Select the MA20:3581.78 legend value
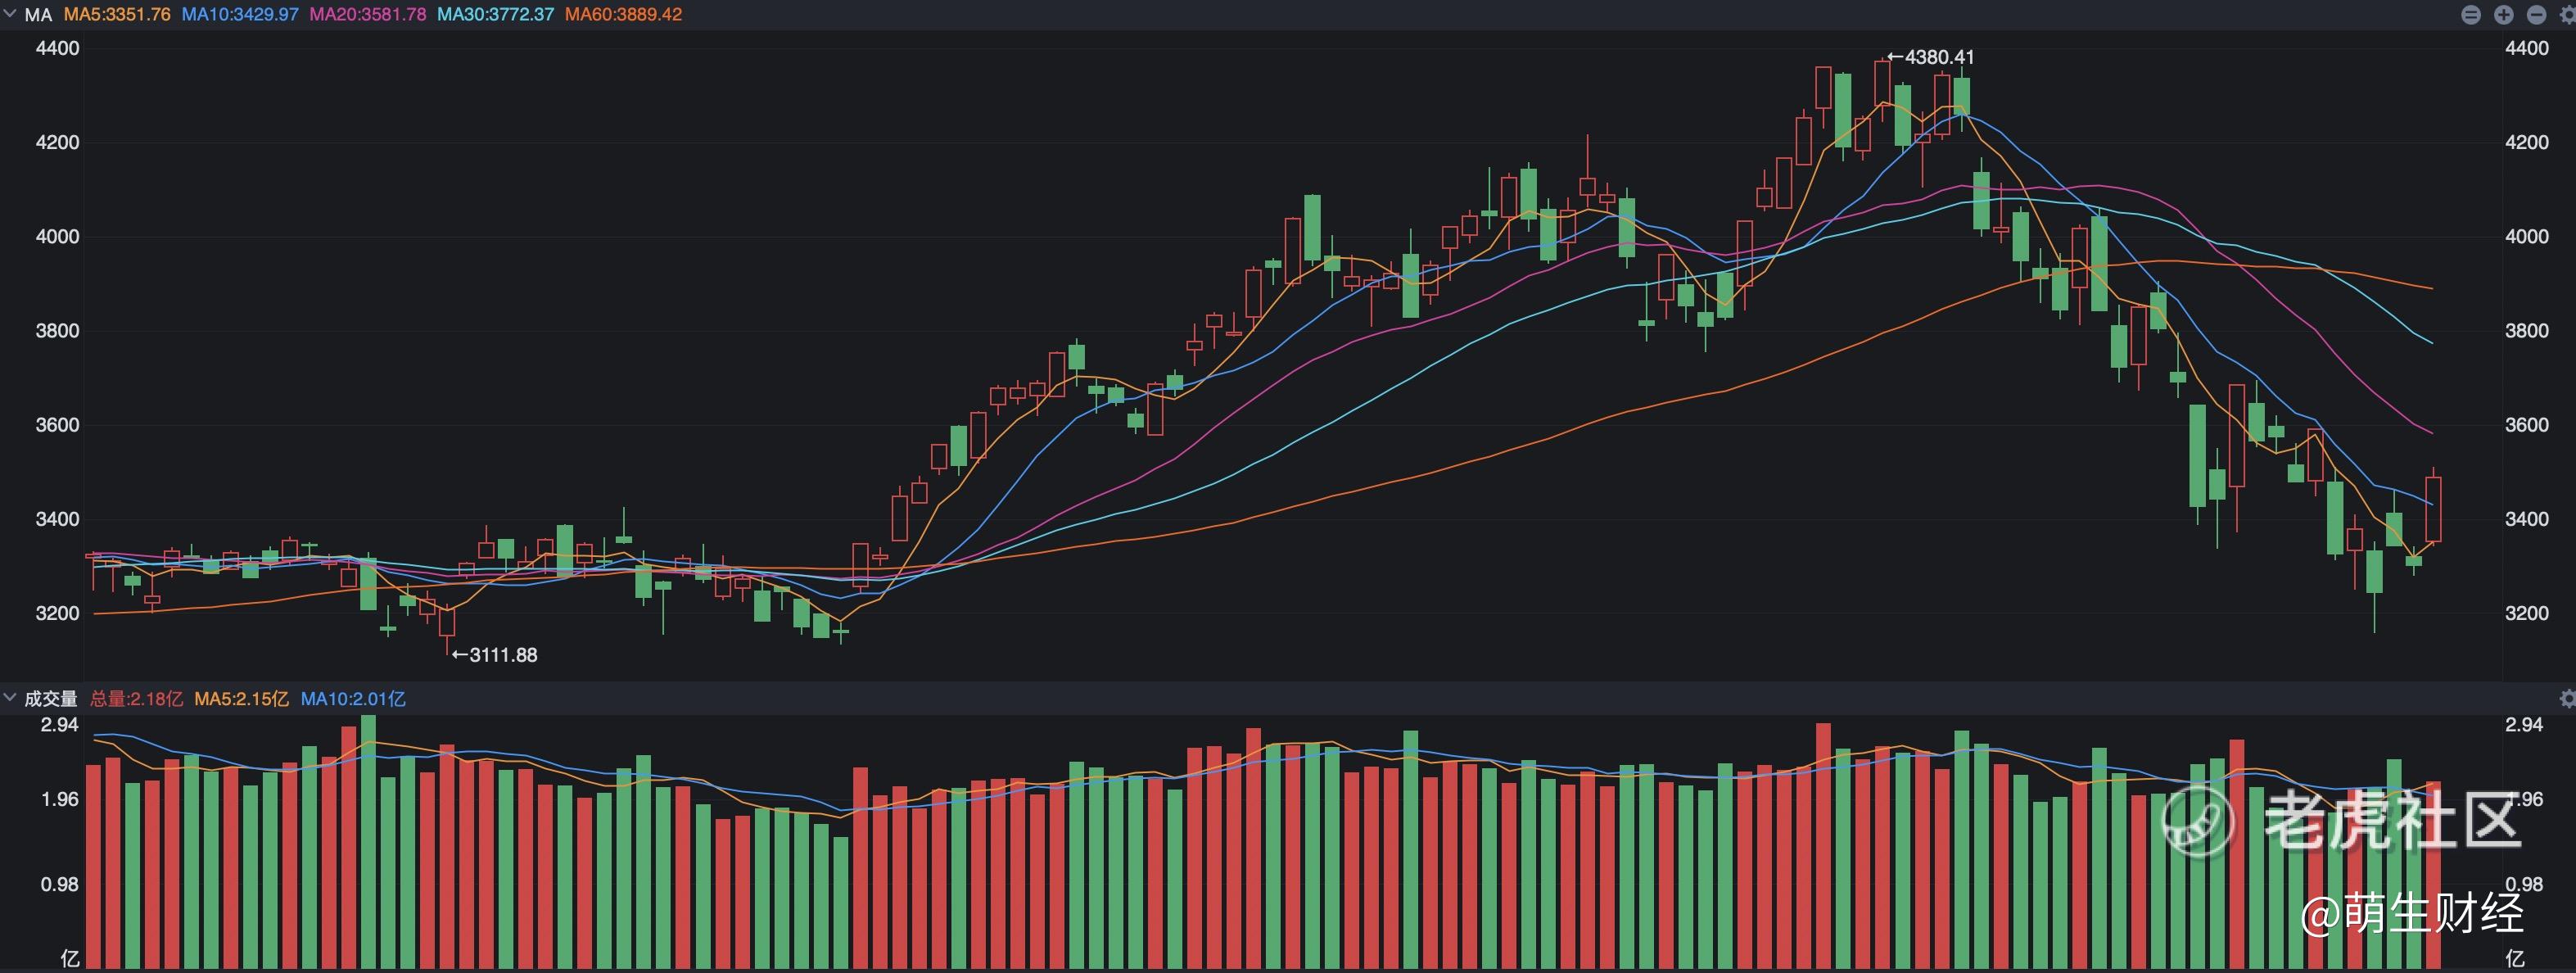The width and height of the screenshot is (2576, 973). (x=368, y=15)
